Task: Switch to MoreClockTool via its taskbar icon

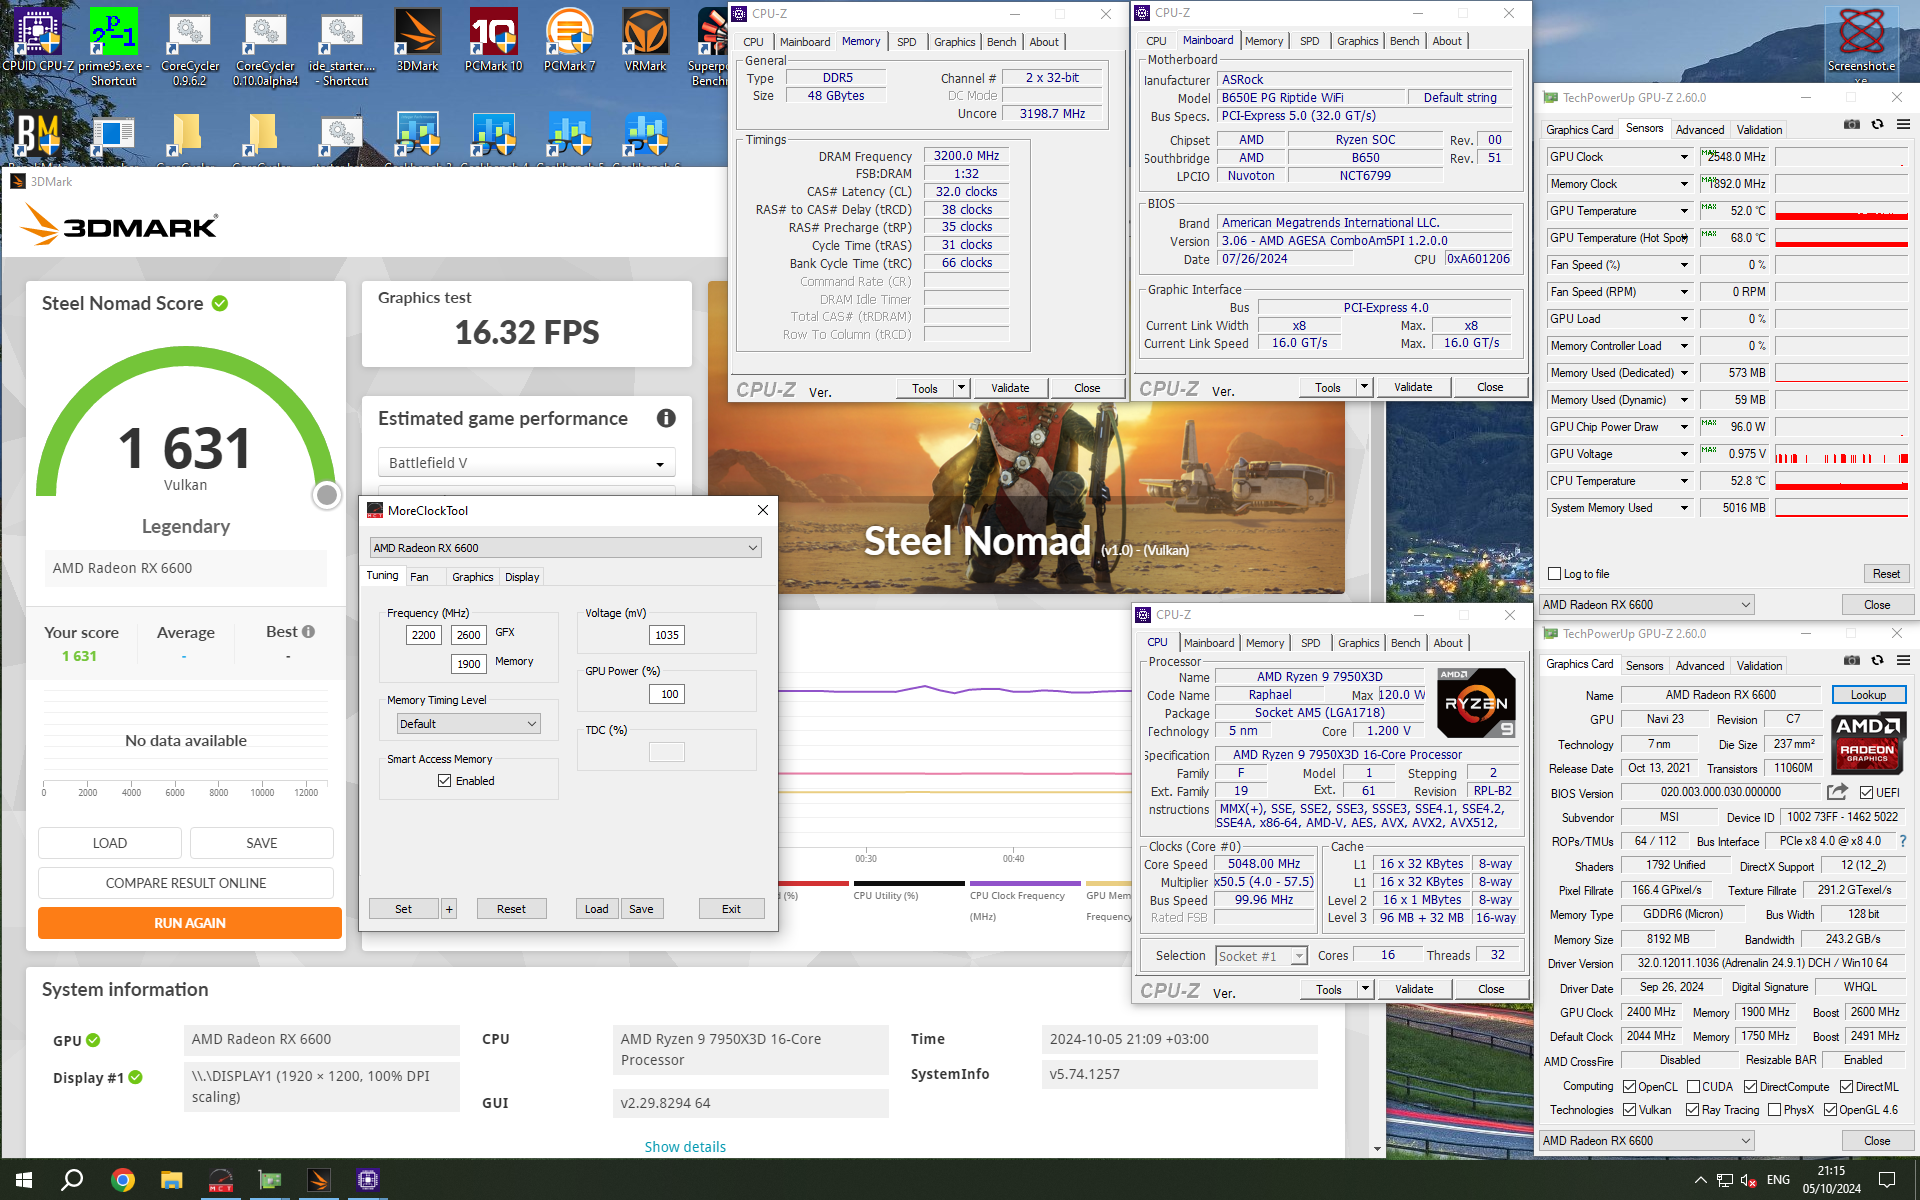Action: click(221, 1180)
